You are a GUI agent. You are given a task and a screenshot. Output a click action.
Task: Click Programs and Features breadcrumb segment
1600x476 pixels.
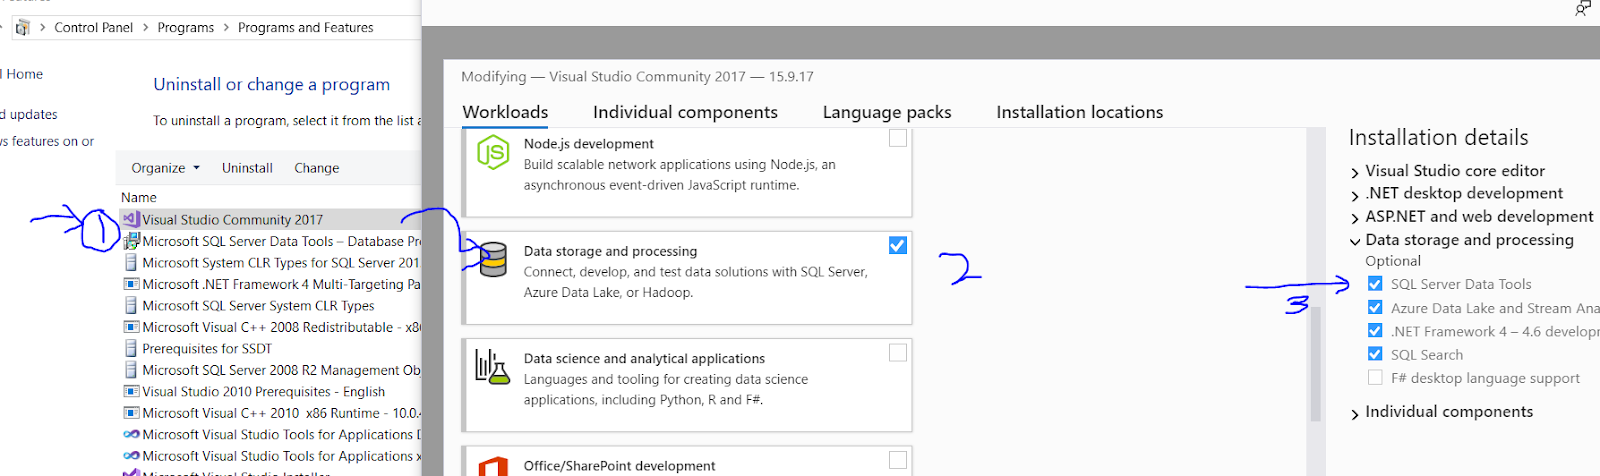306,28
